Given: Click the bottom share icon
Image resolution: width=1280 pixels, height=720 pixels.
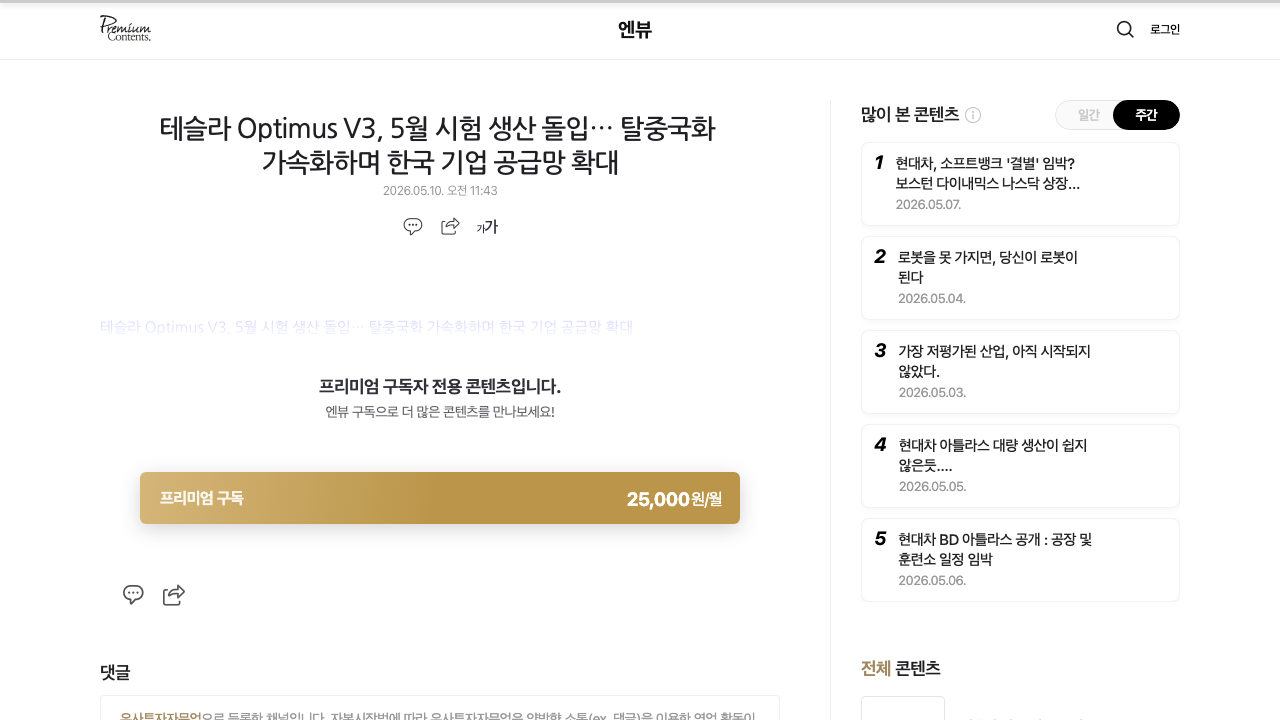Looking at the screenshot, I should pos(174,594).
